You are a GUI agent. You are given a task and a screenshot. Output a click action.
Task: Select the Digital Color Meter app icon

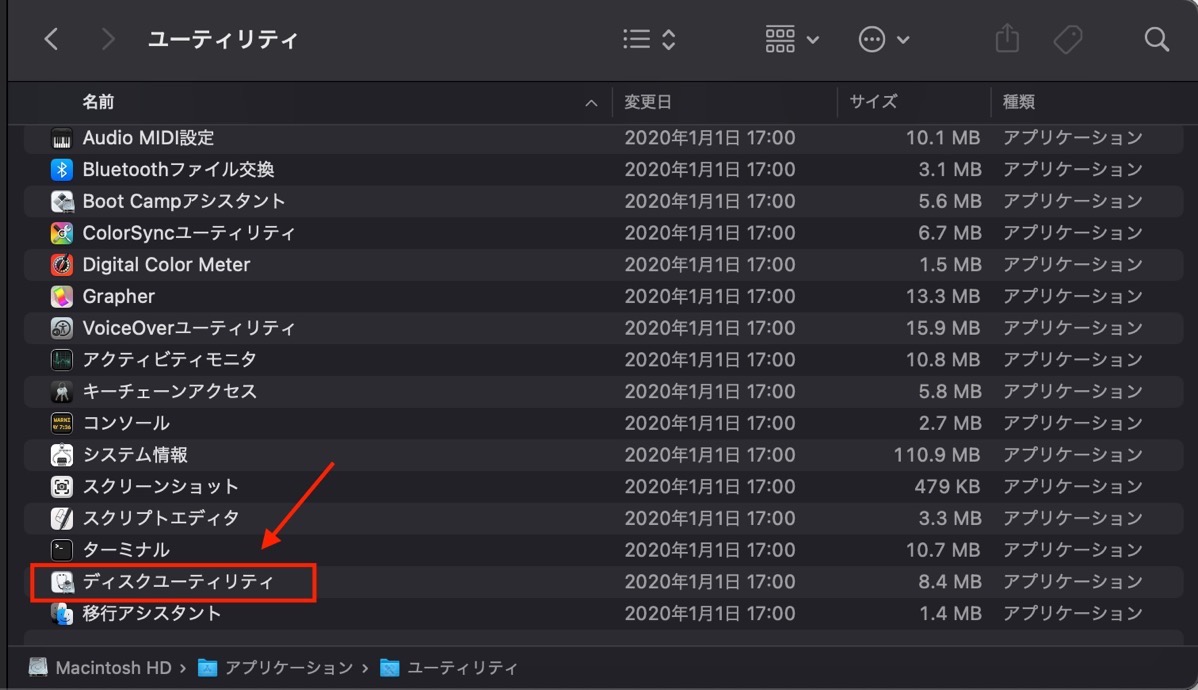coord(62,265)
